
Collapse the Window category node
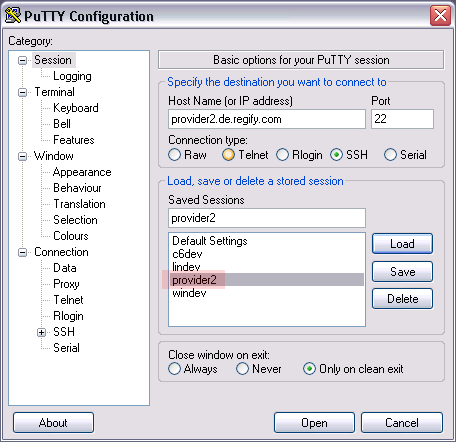pos(22,156)
